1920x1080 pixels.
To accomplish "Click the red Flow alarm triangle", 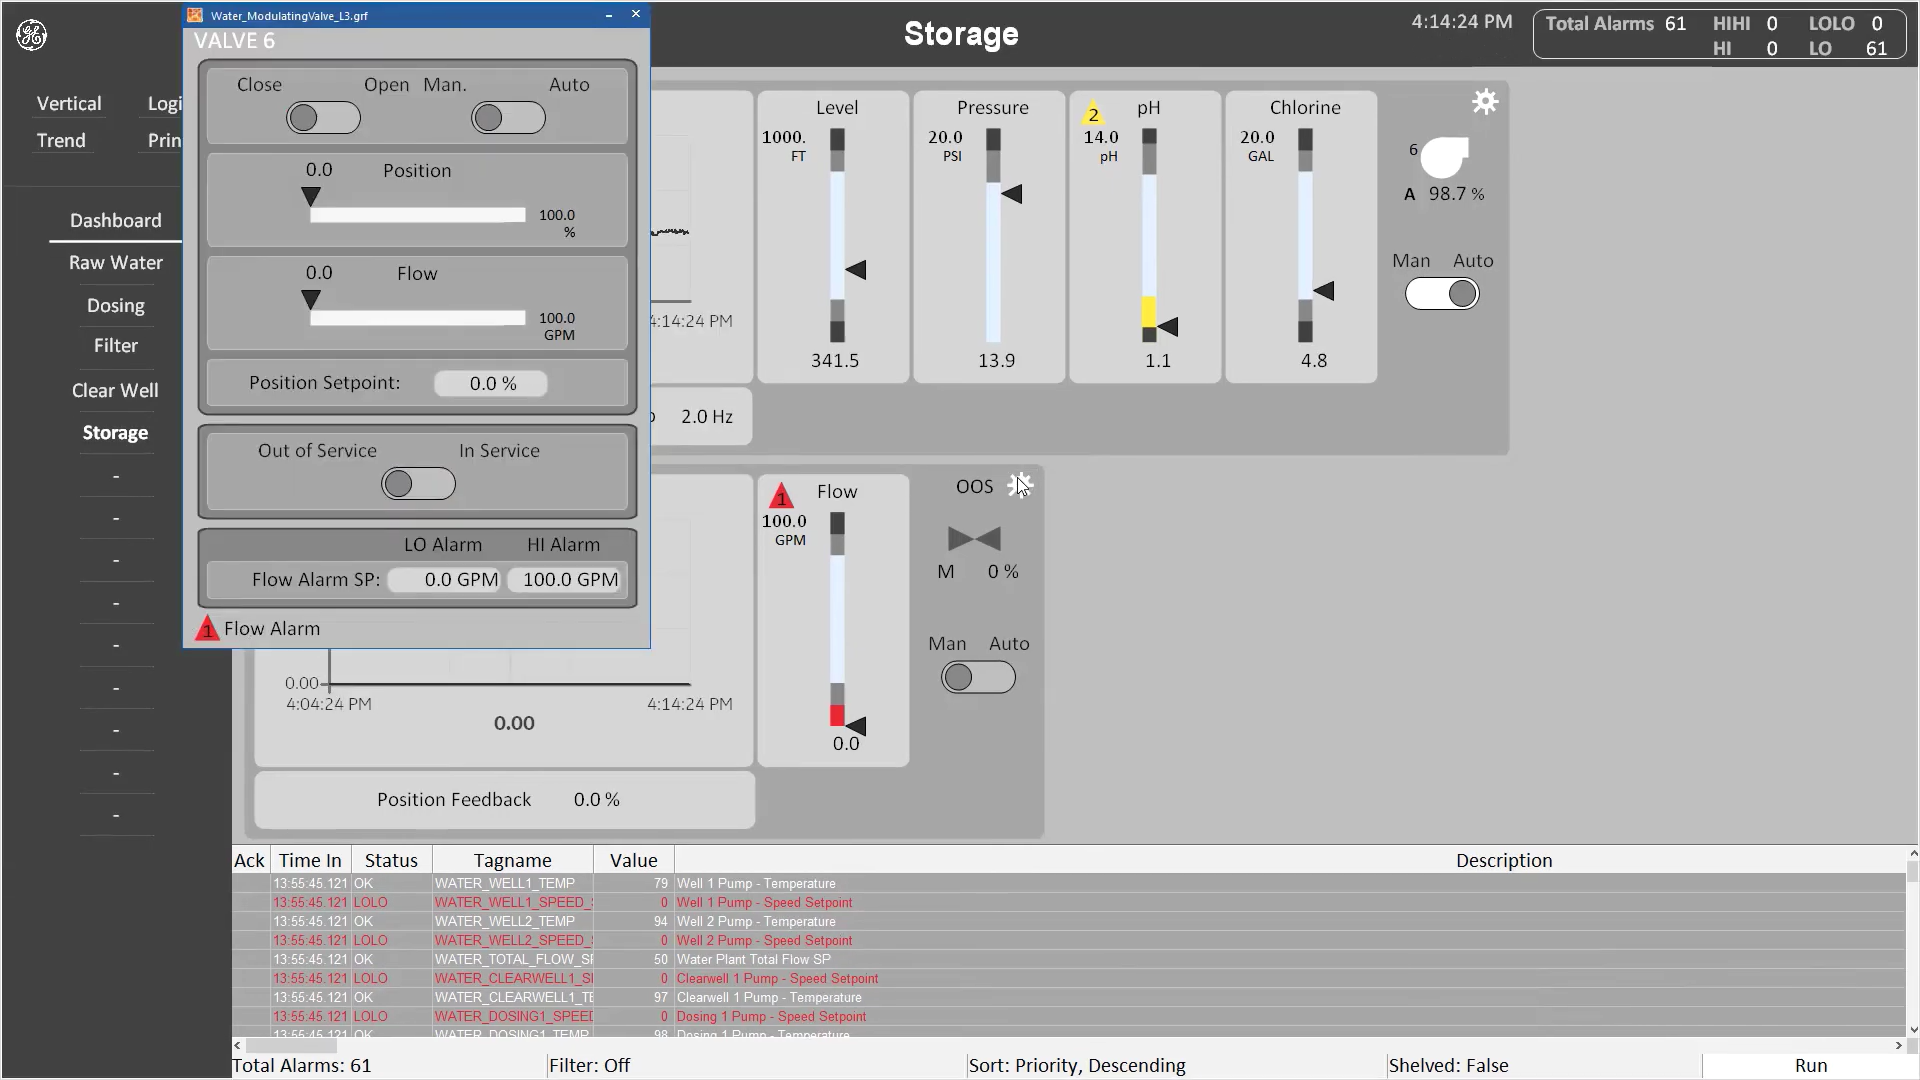I will pos(781,496).
